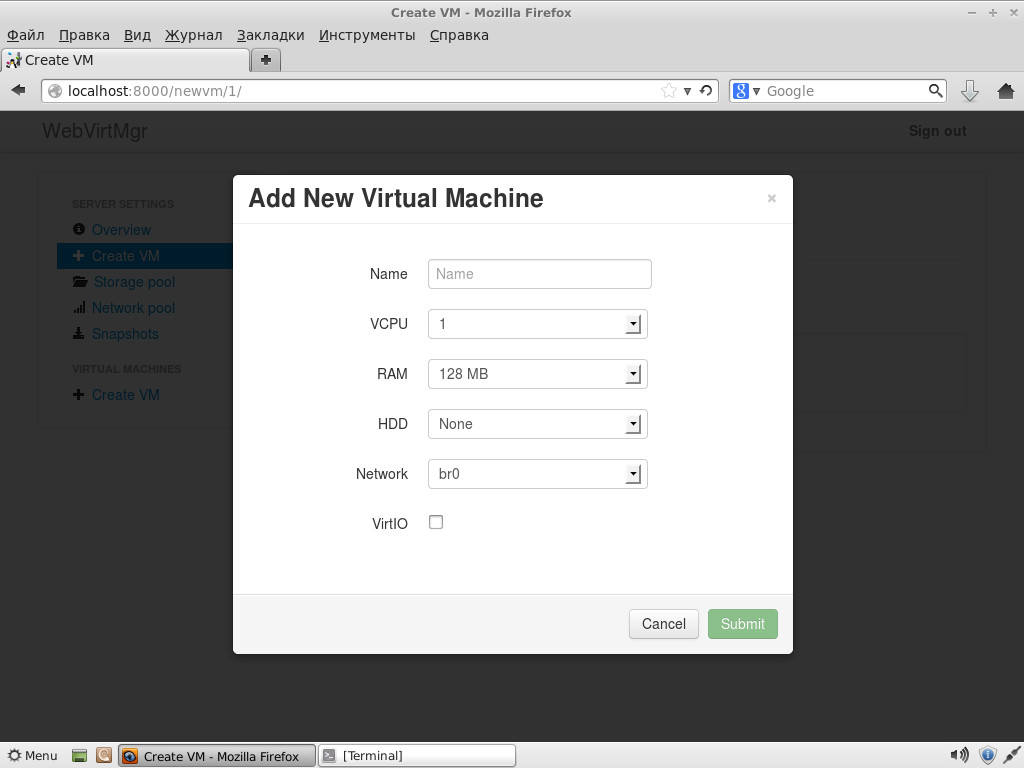This screenshot has width=1024, height=768.
Task: Click the shield icon in system tray
Action: tap(987, 756)
